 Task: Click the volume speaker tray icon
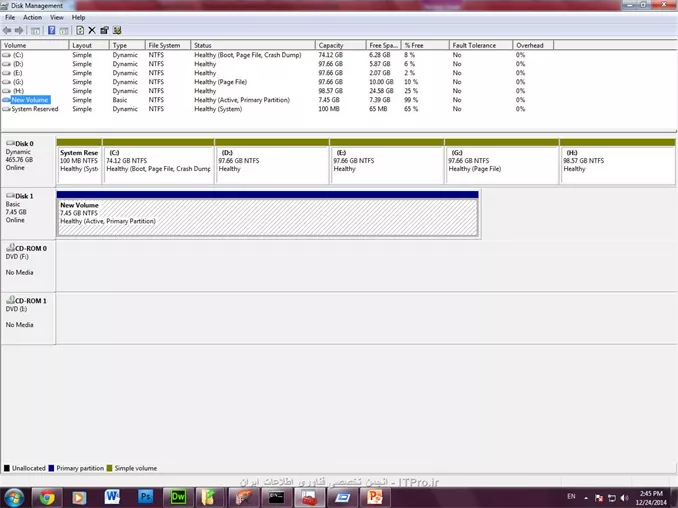pyautogui.click(x=624, y=498)
